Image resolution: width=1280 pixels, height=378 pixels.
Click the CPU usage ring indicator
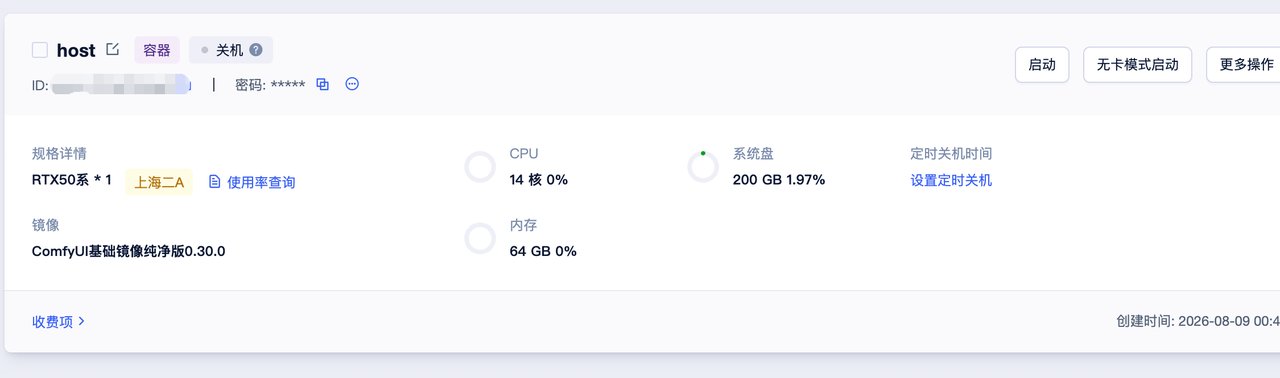(481, 167)
